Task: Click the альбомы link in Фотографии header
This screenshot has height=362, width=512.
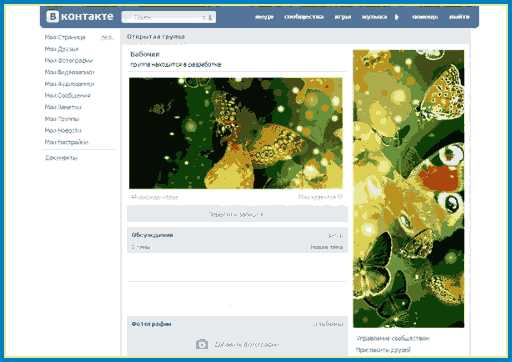Action: [329, 324]
